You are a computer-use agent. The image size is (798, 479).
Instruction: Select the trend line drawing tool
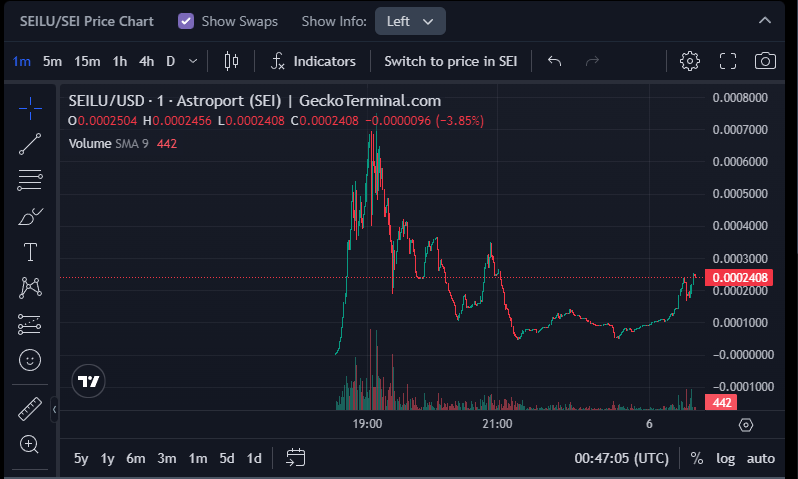pyautogui.click(x=30, y=144)
